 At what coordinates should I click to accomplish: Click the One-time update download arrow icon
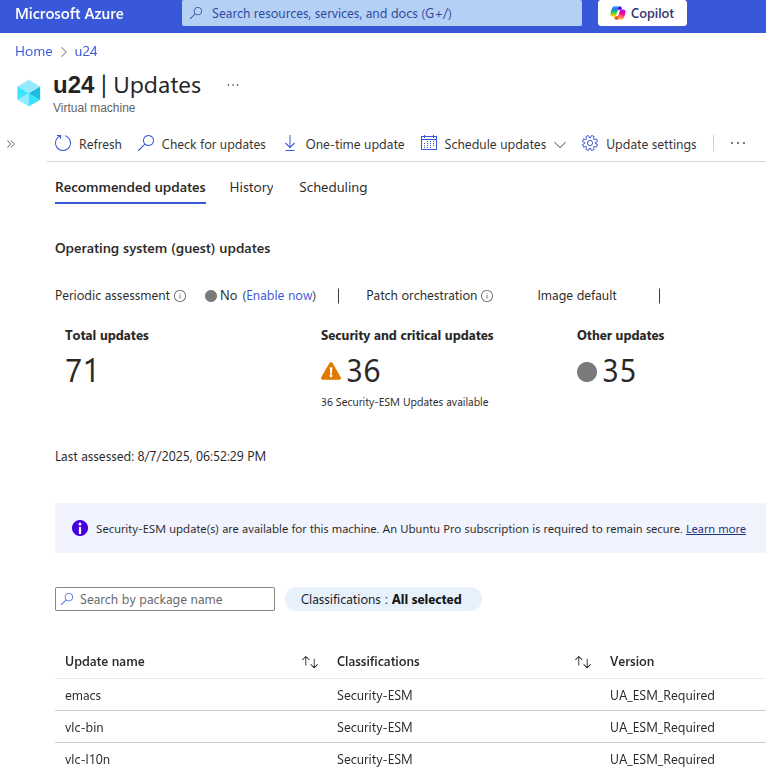click(x=290, y=143)
